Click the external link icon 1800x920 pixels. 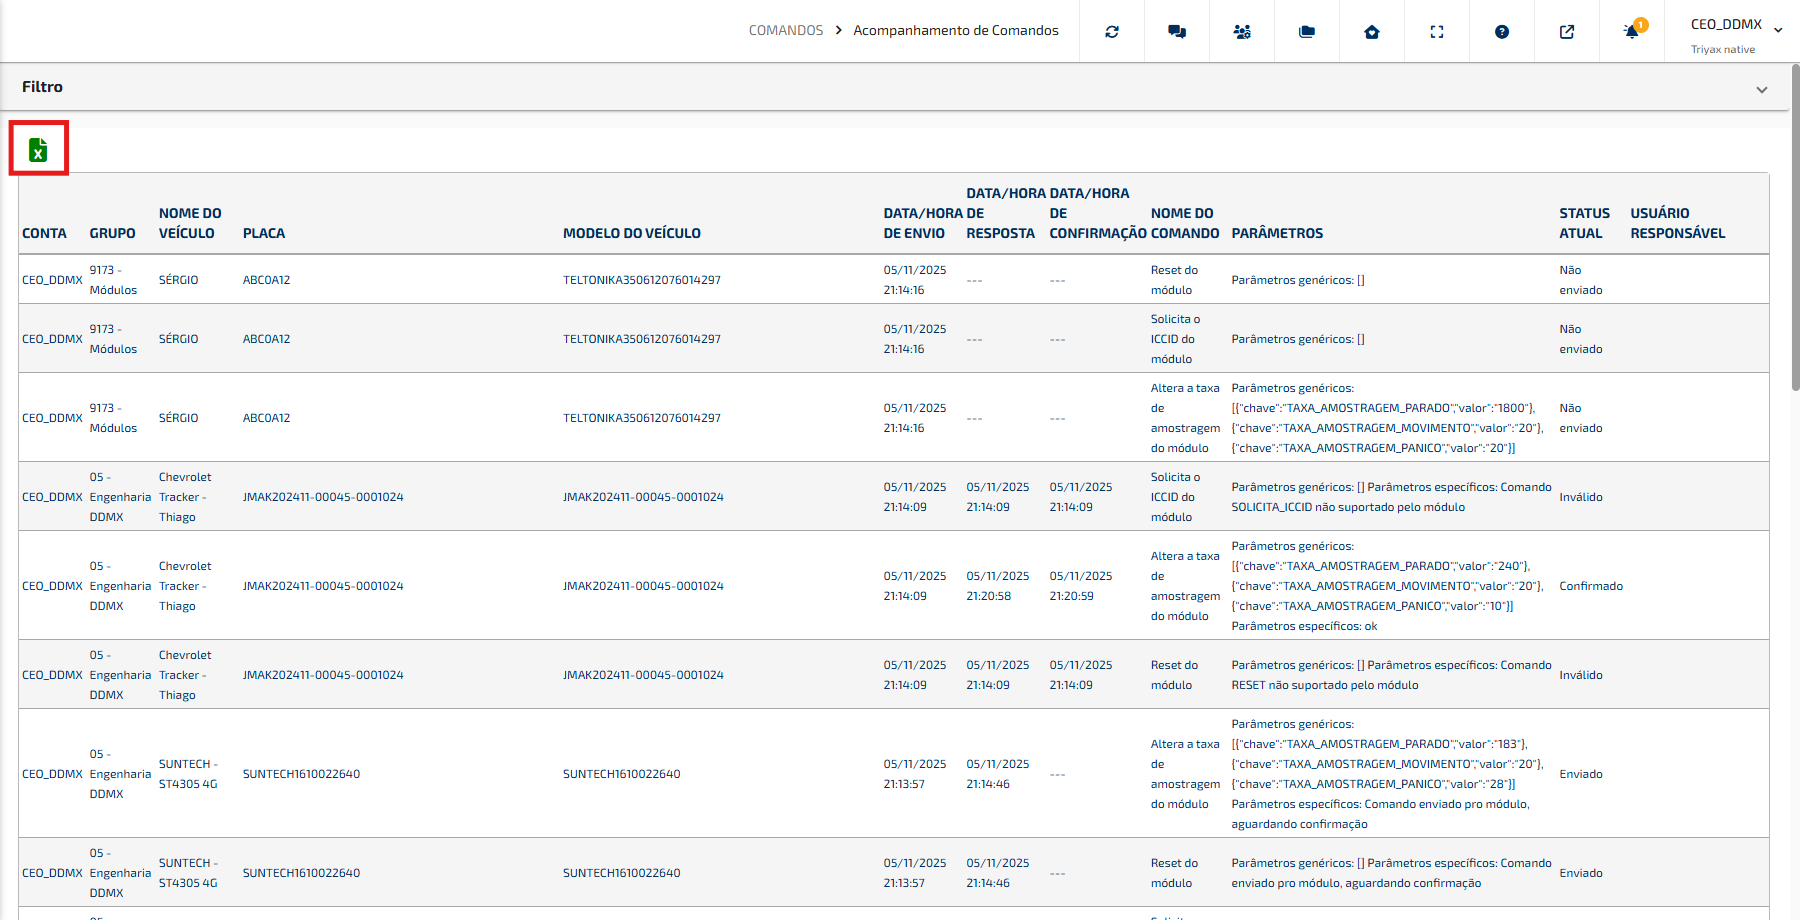pyautogui.click(x=1567, y=32)
